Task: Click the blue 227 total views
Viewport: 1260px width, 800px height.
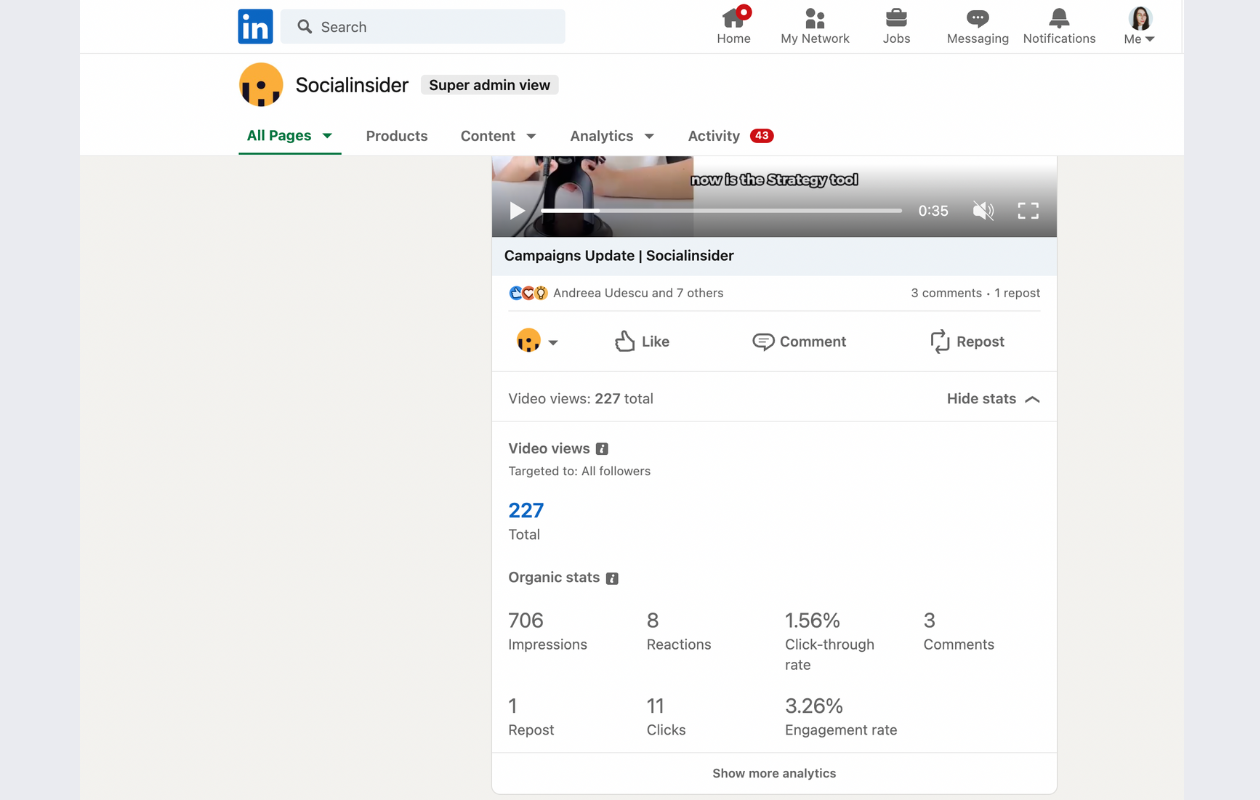Action: 526,510
